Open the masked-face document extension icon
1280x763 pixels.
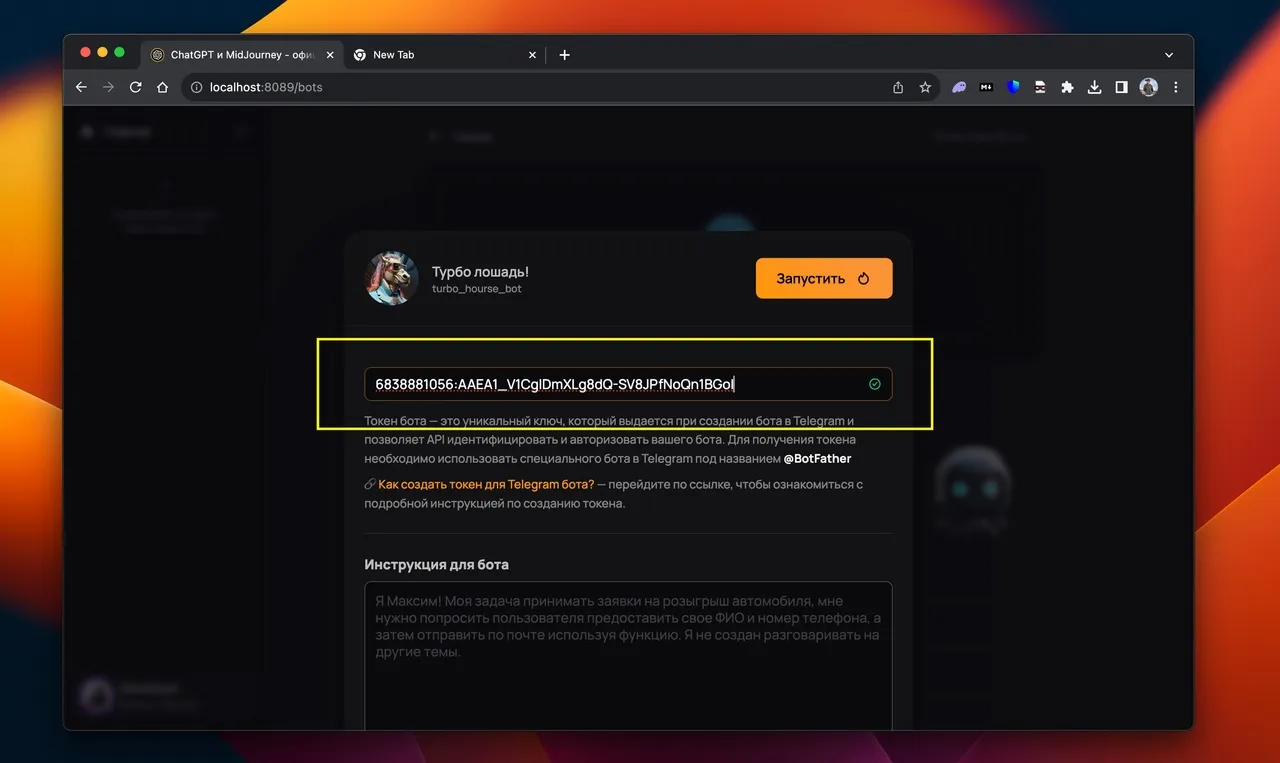[x=1040, y=87]
